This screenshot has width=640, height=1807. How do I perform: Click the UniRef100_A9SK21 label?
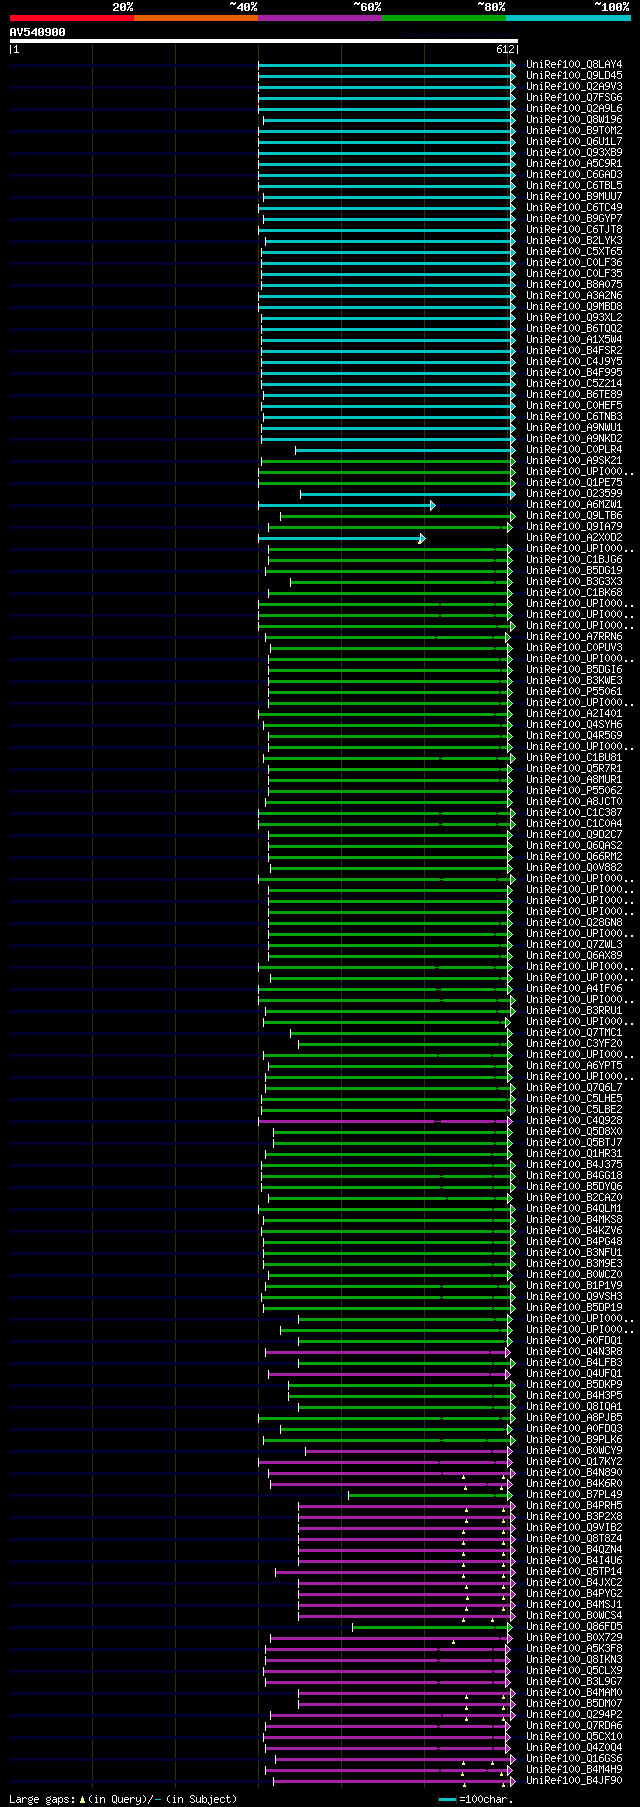(574, 461)
